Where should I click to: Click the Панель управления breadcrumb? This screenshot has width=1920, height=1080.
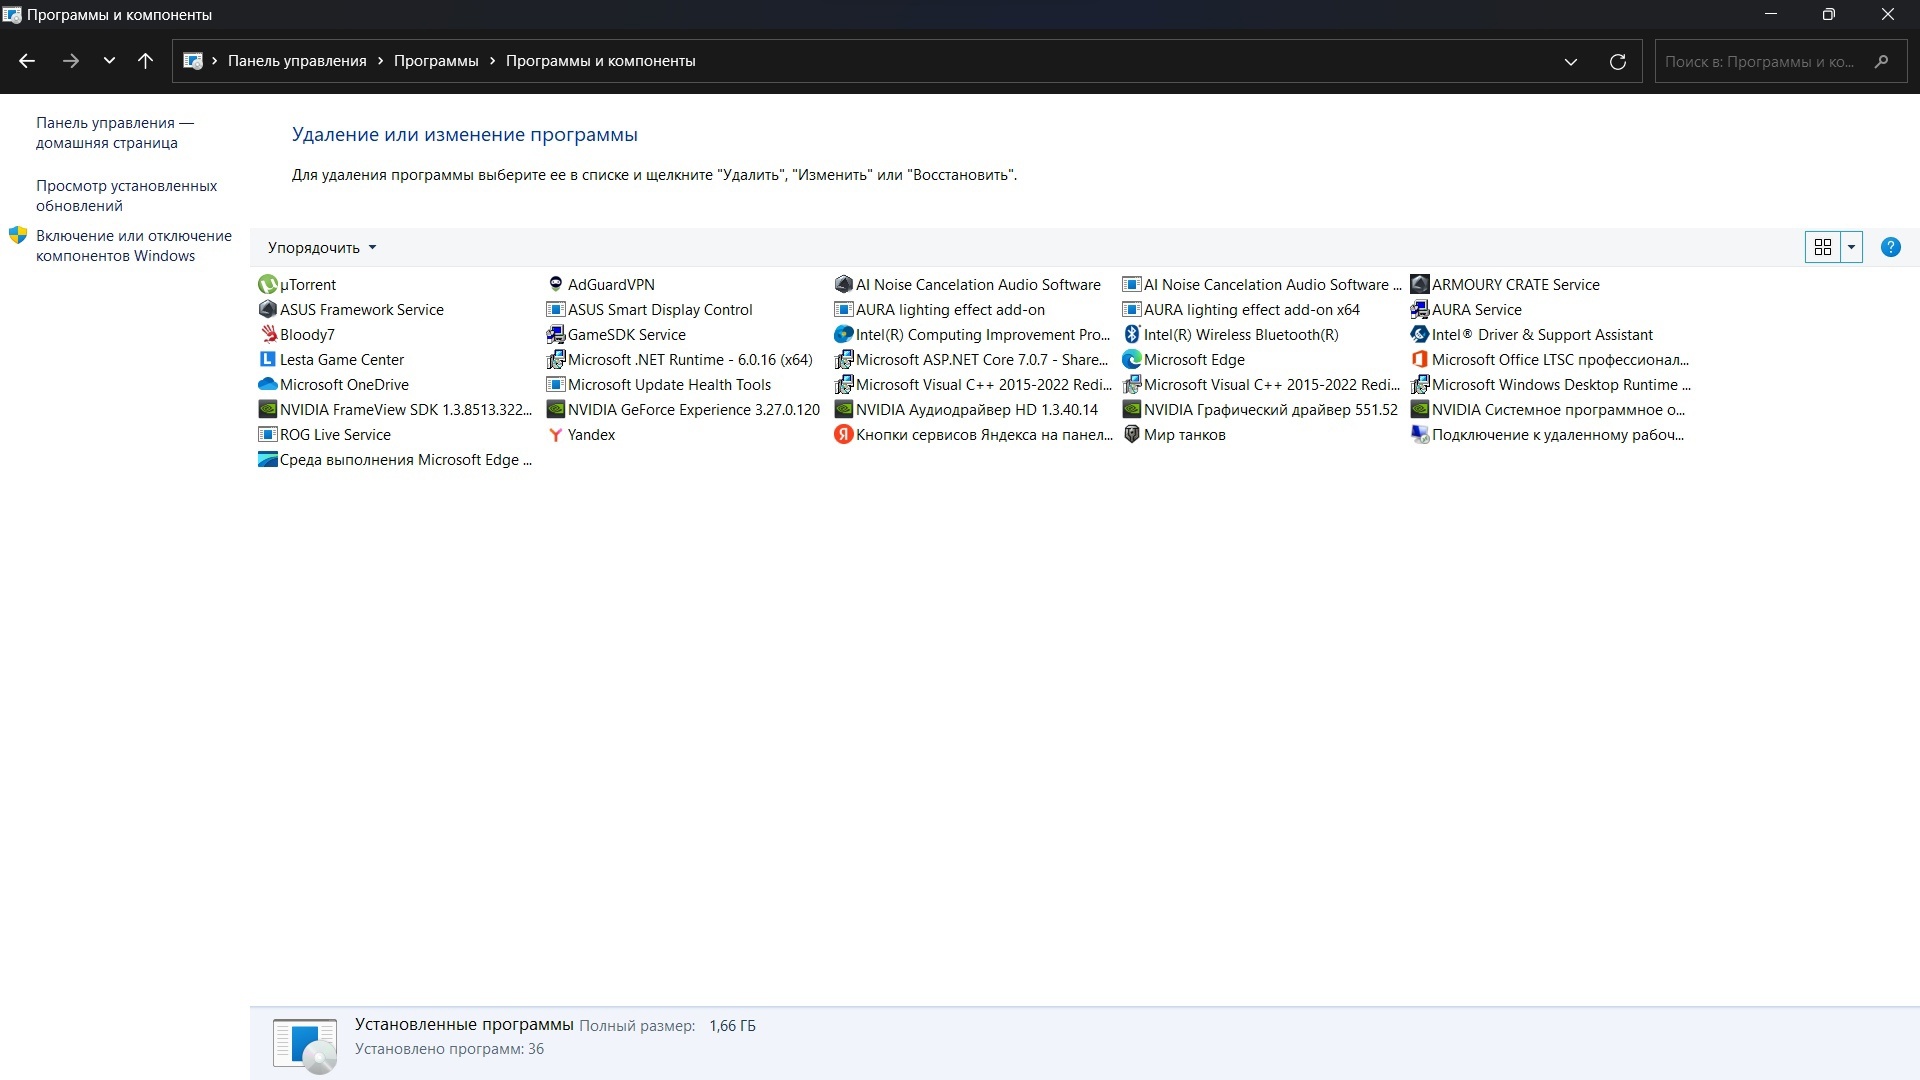(x=297, y=61)
